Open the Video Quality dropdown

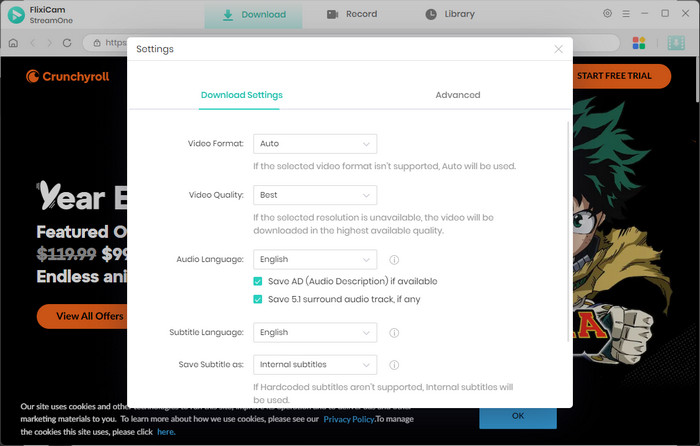coord(314,195)
